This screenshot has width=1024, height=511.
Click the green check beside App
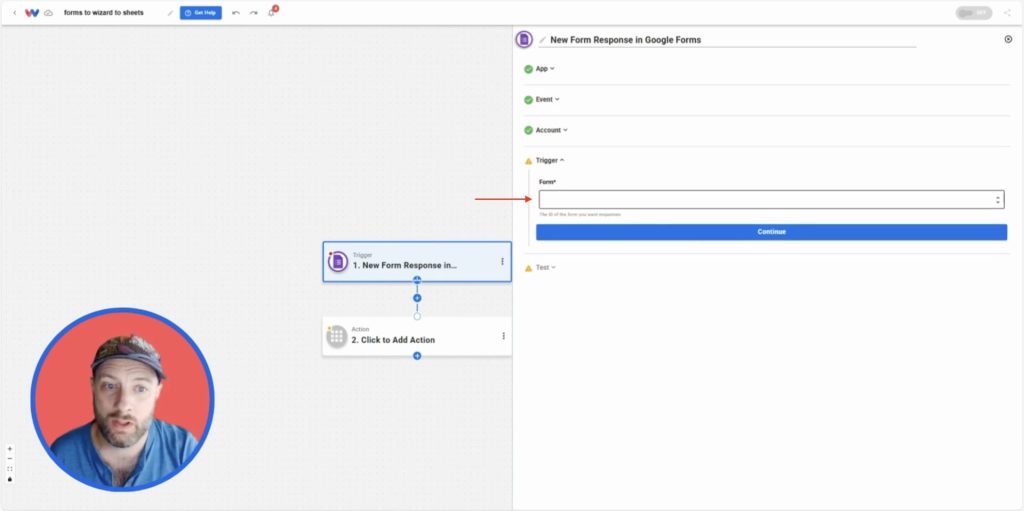(x=528, y=69)
